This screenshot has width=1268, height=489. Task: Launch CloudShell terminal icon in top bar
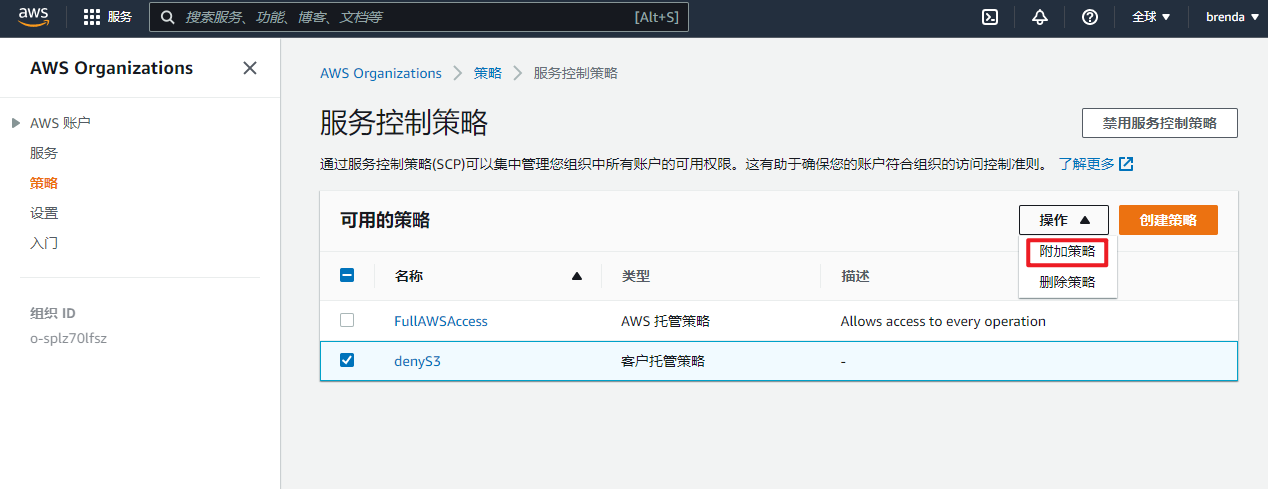pyautogui.click(x=990, y=17)
